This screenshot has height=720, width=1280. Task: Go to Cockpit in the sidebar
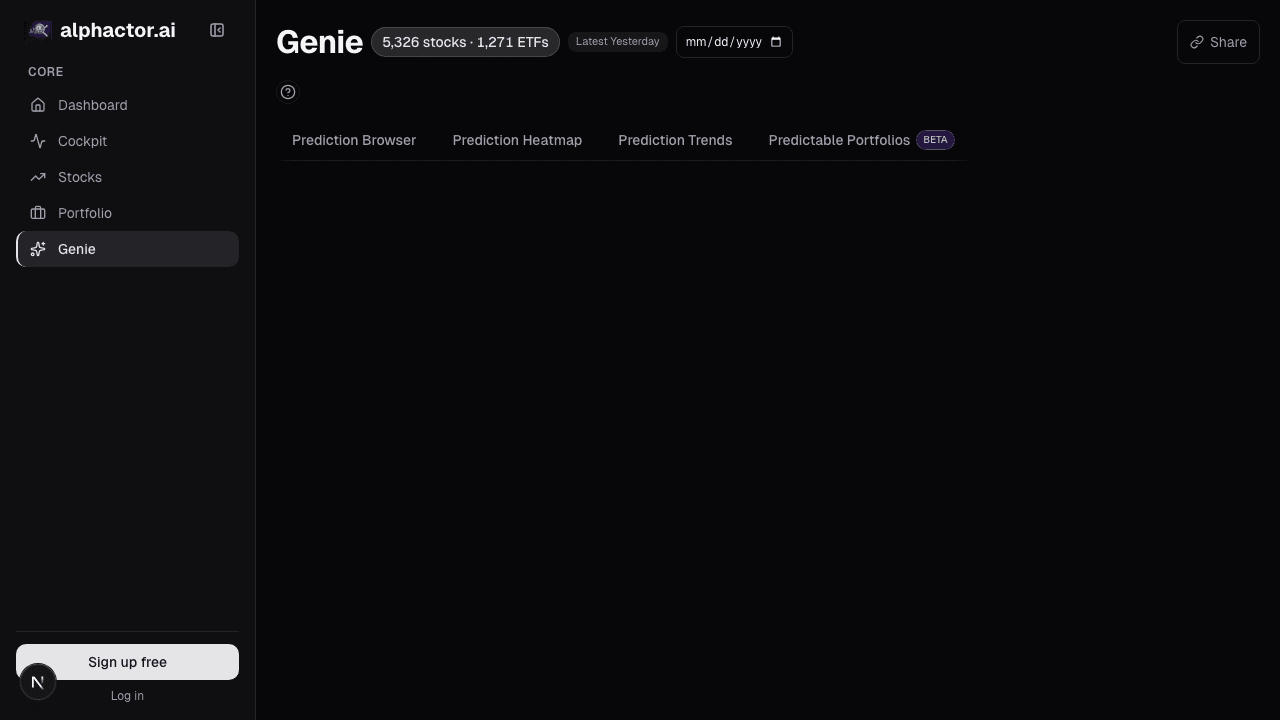pos(127,141)
